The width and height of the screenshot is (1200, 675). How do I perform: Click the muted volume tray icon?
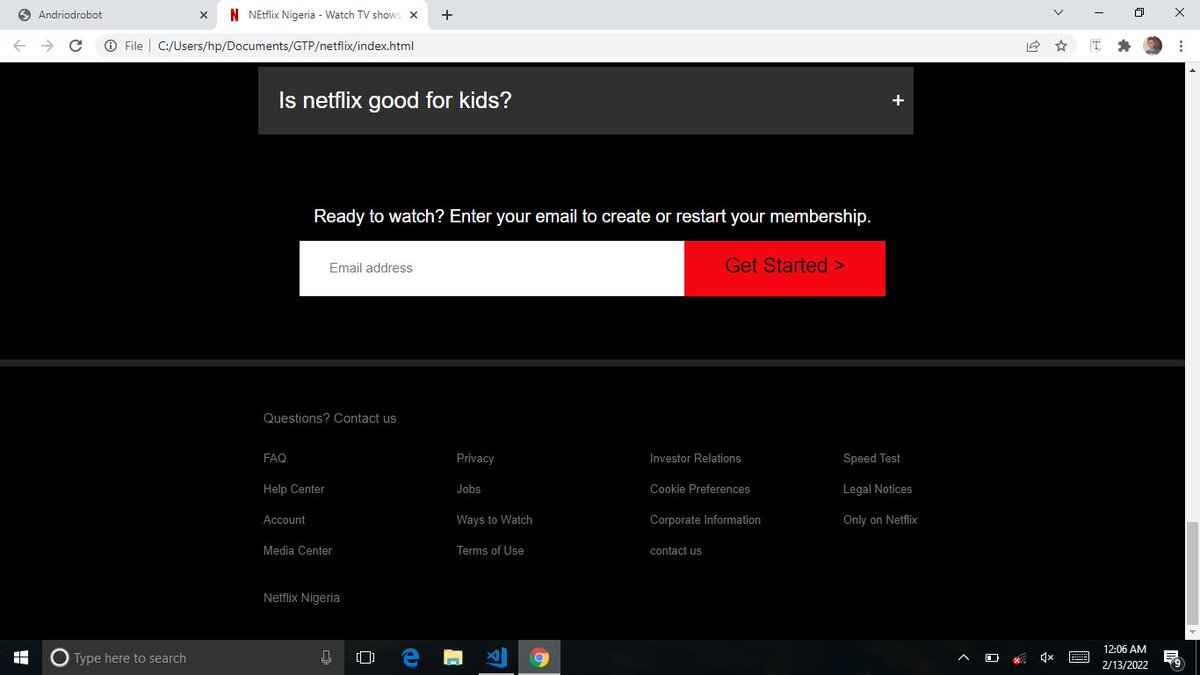pos(1047,657)
